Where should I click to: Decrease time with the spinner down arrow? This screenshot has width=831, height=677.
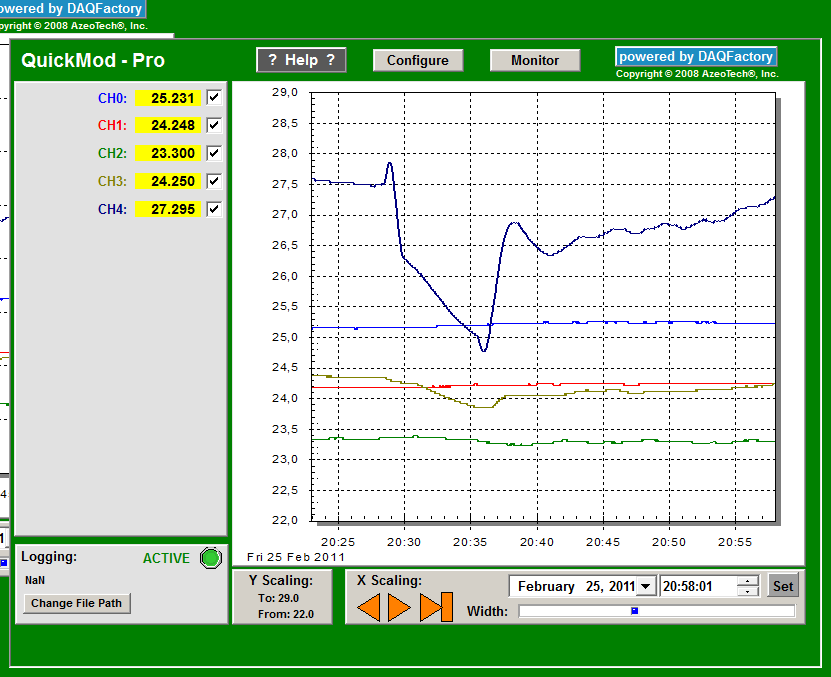748,592
